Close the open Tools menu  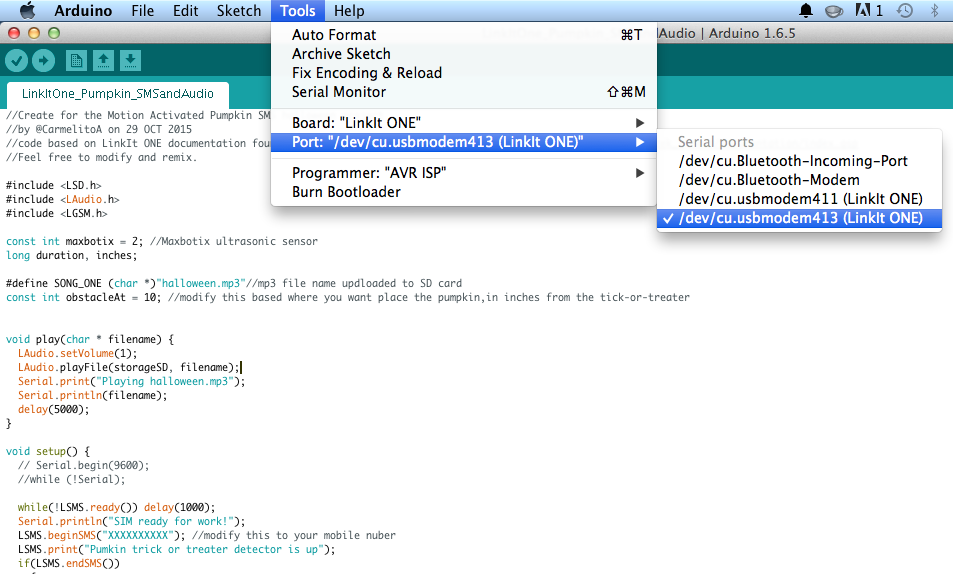[298, 10]
